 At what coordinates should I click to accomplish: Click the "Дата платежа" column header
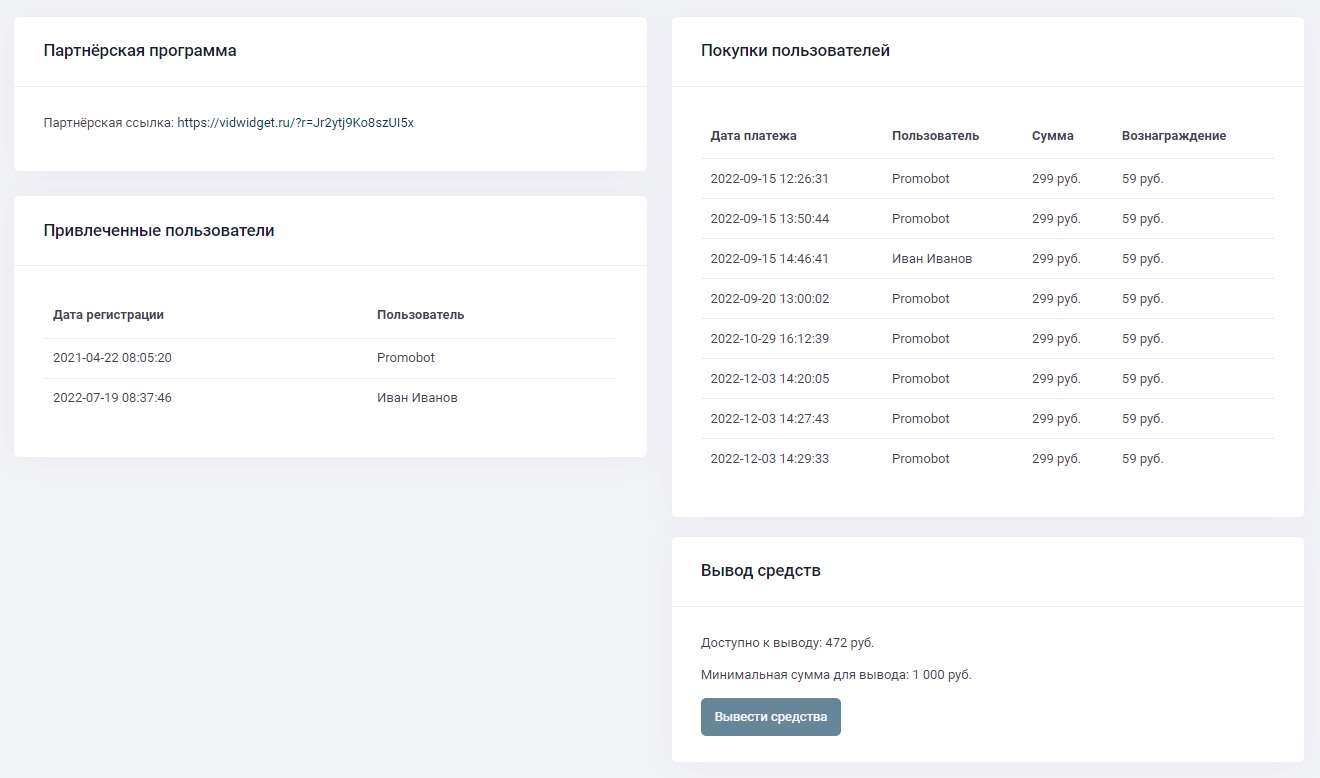753,136
